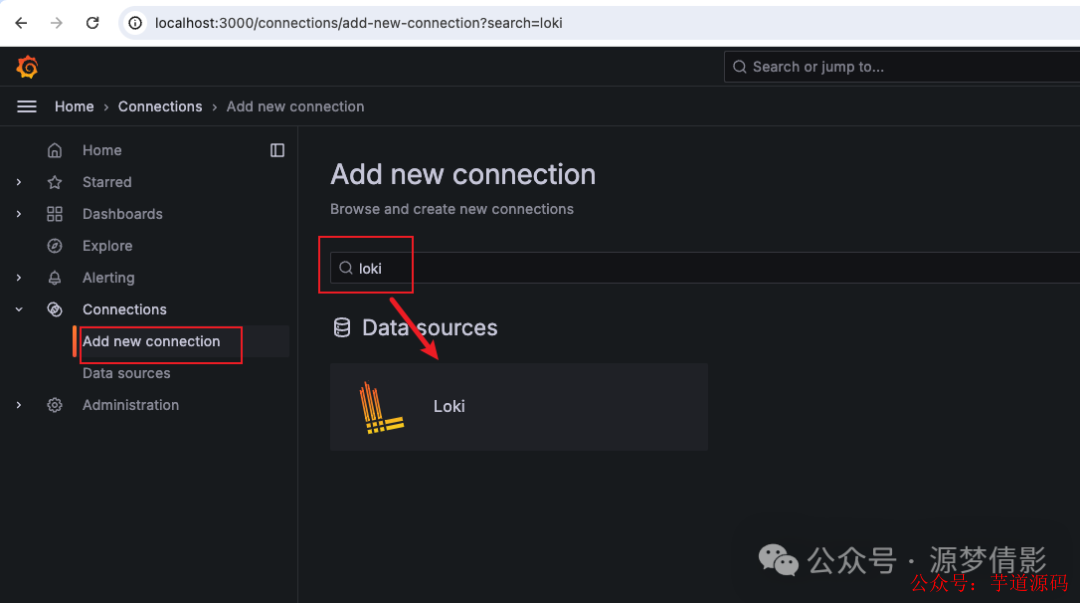Screen dimensions: 1080x603
Task: Open Connections in the sidebar
Action: click(x=125, y=309)
